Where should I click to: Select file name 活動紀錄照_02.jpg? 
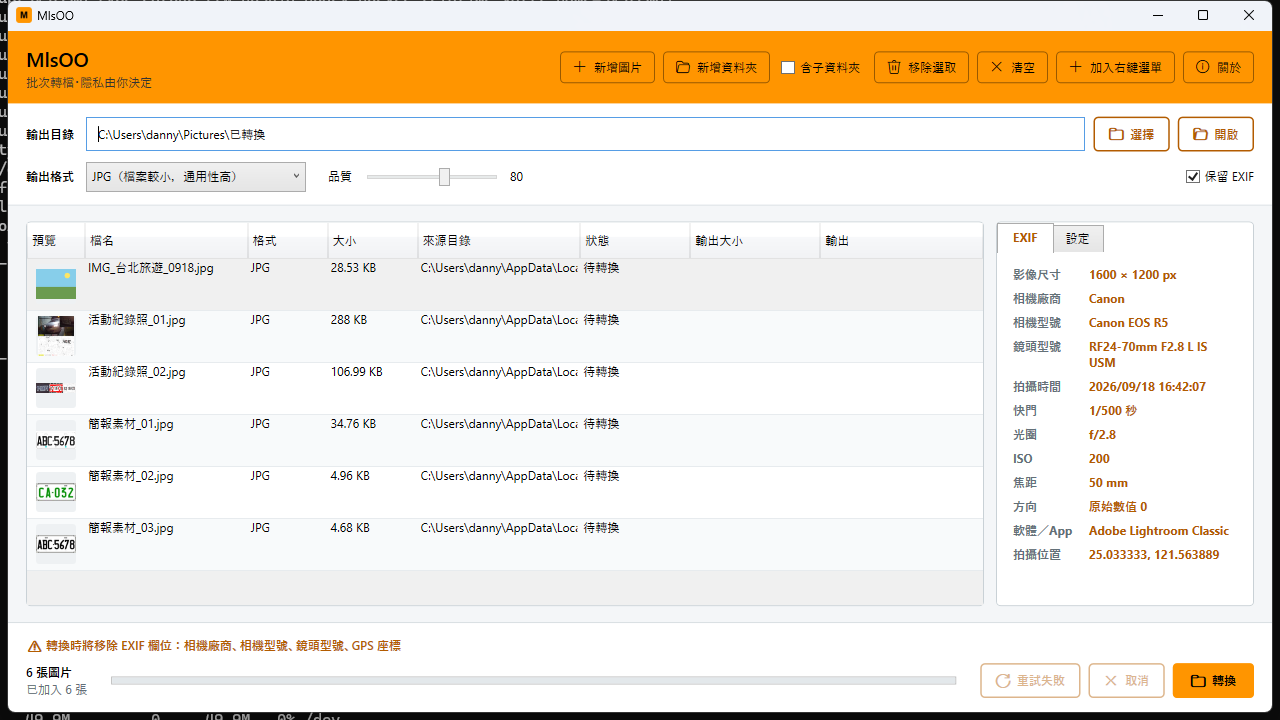point(137,372)
